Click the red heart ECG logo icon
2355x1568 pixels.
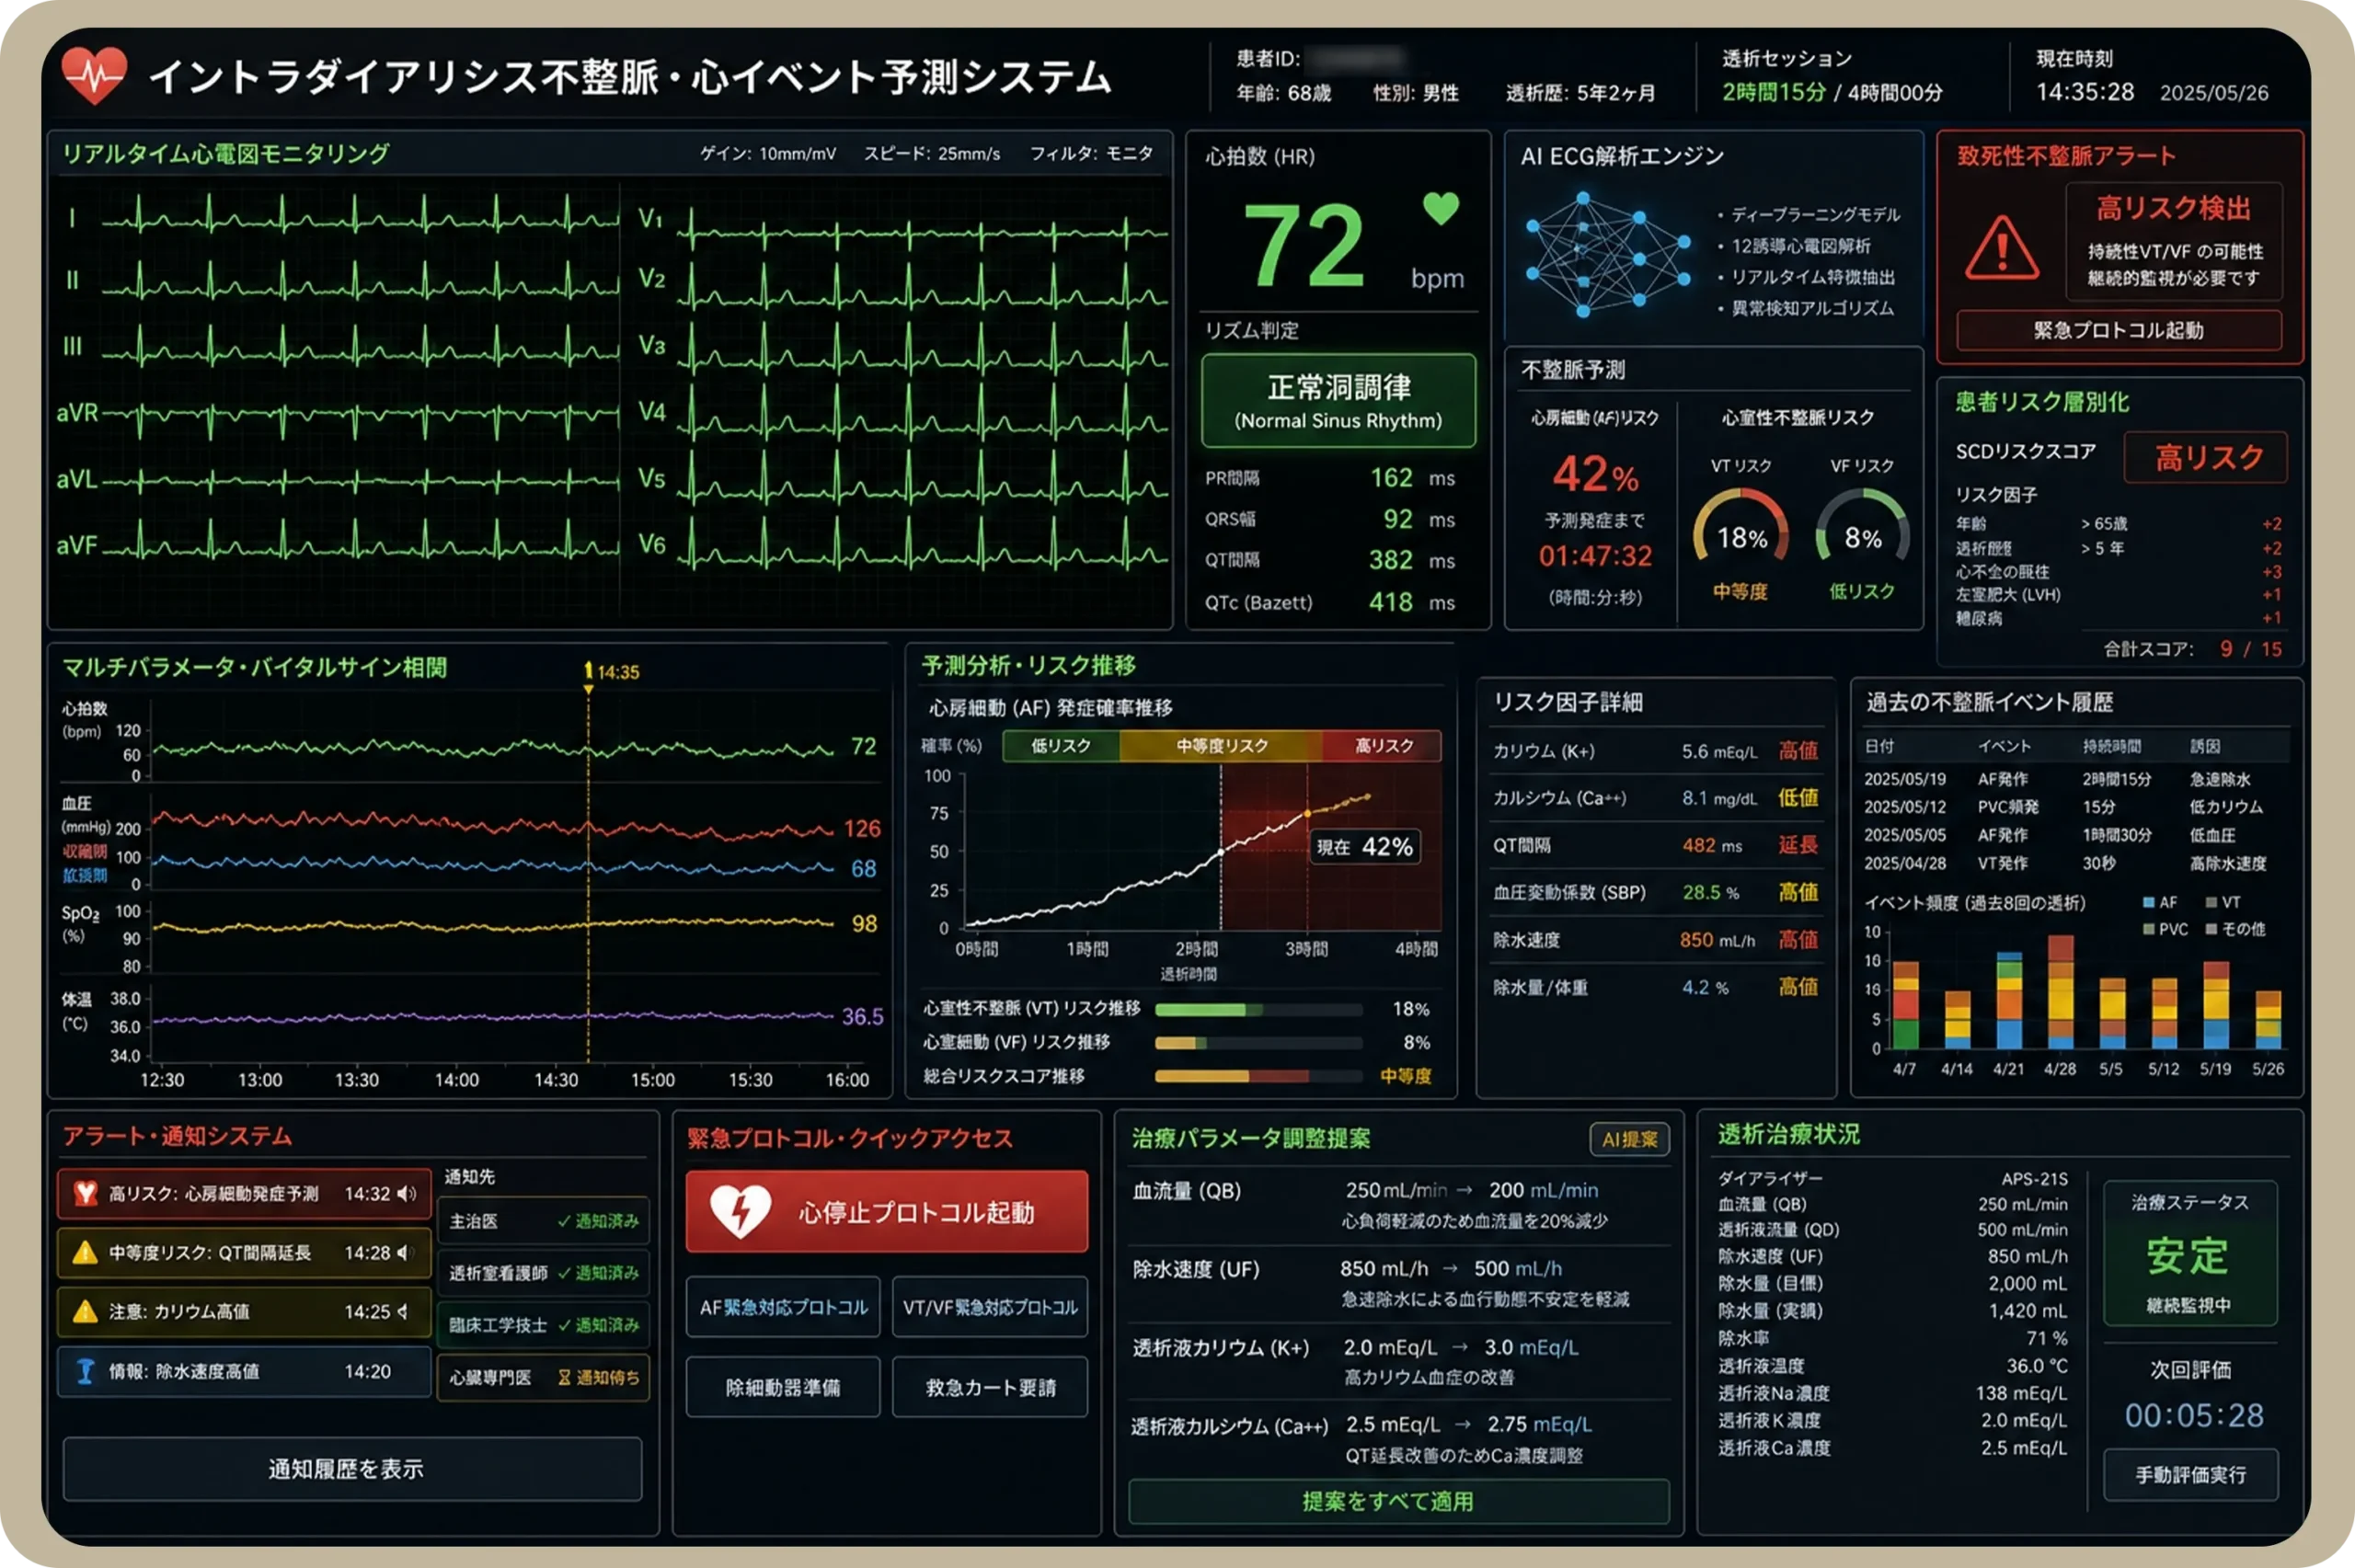click(x=93, y=75)
